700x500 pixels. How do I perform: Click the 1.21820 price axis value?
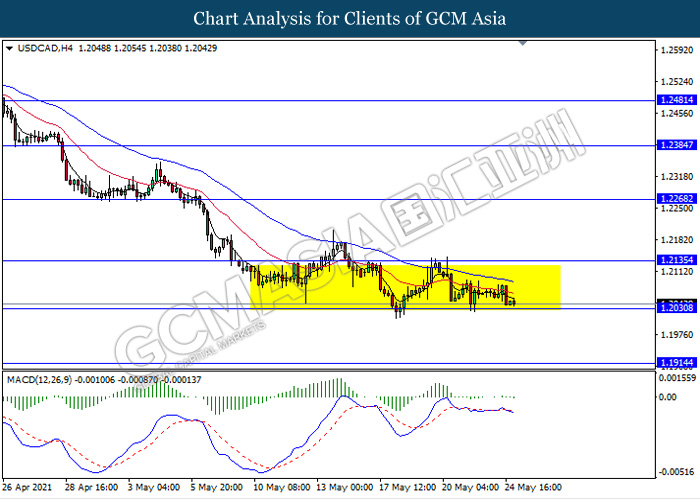[x=677, y=240]
